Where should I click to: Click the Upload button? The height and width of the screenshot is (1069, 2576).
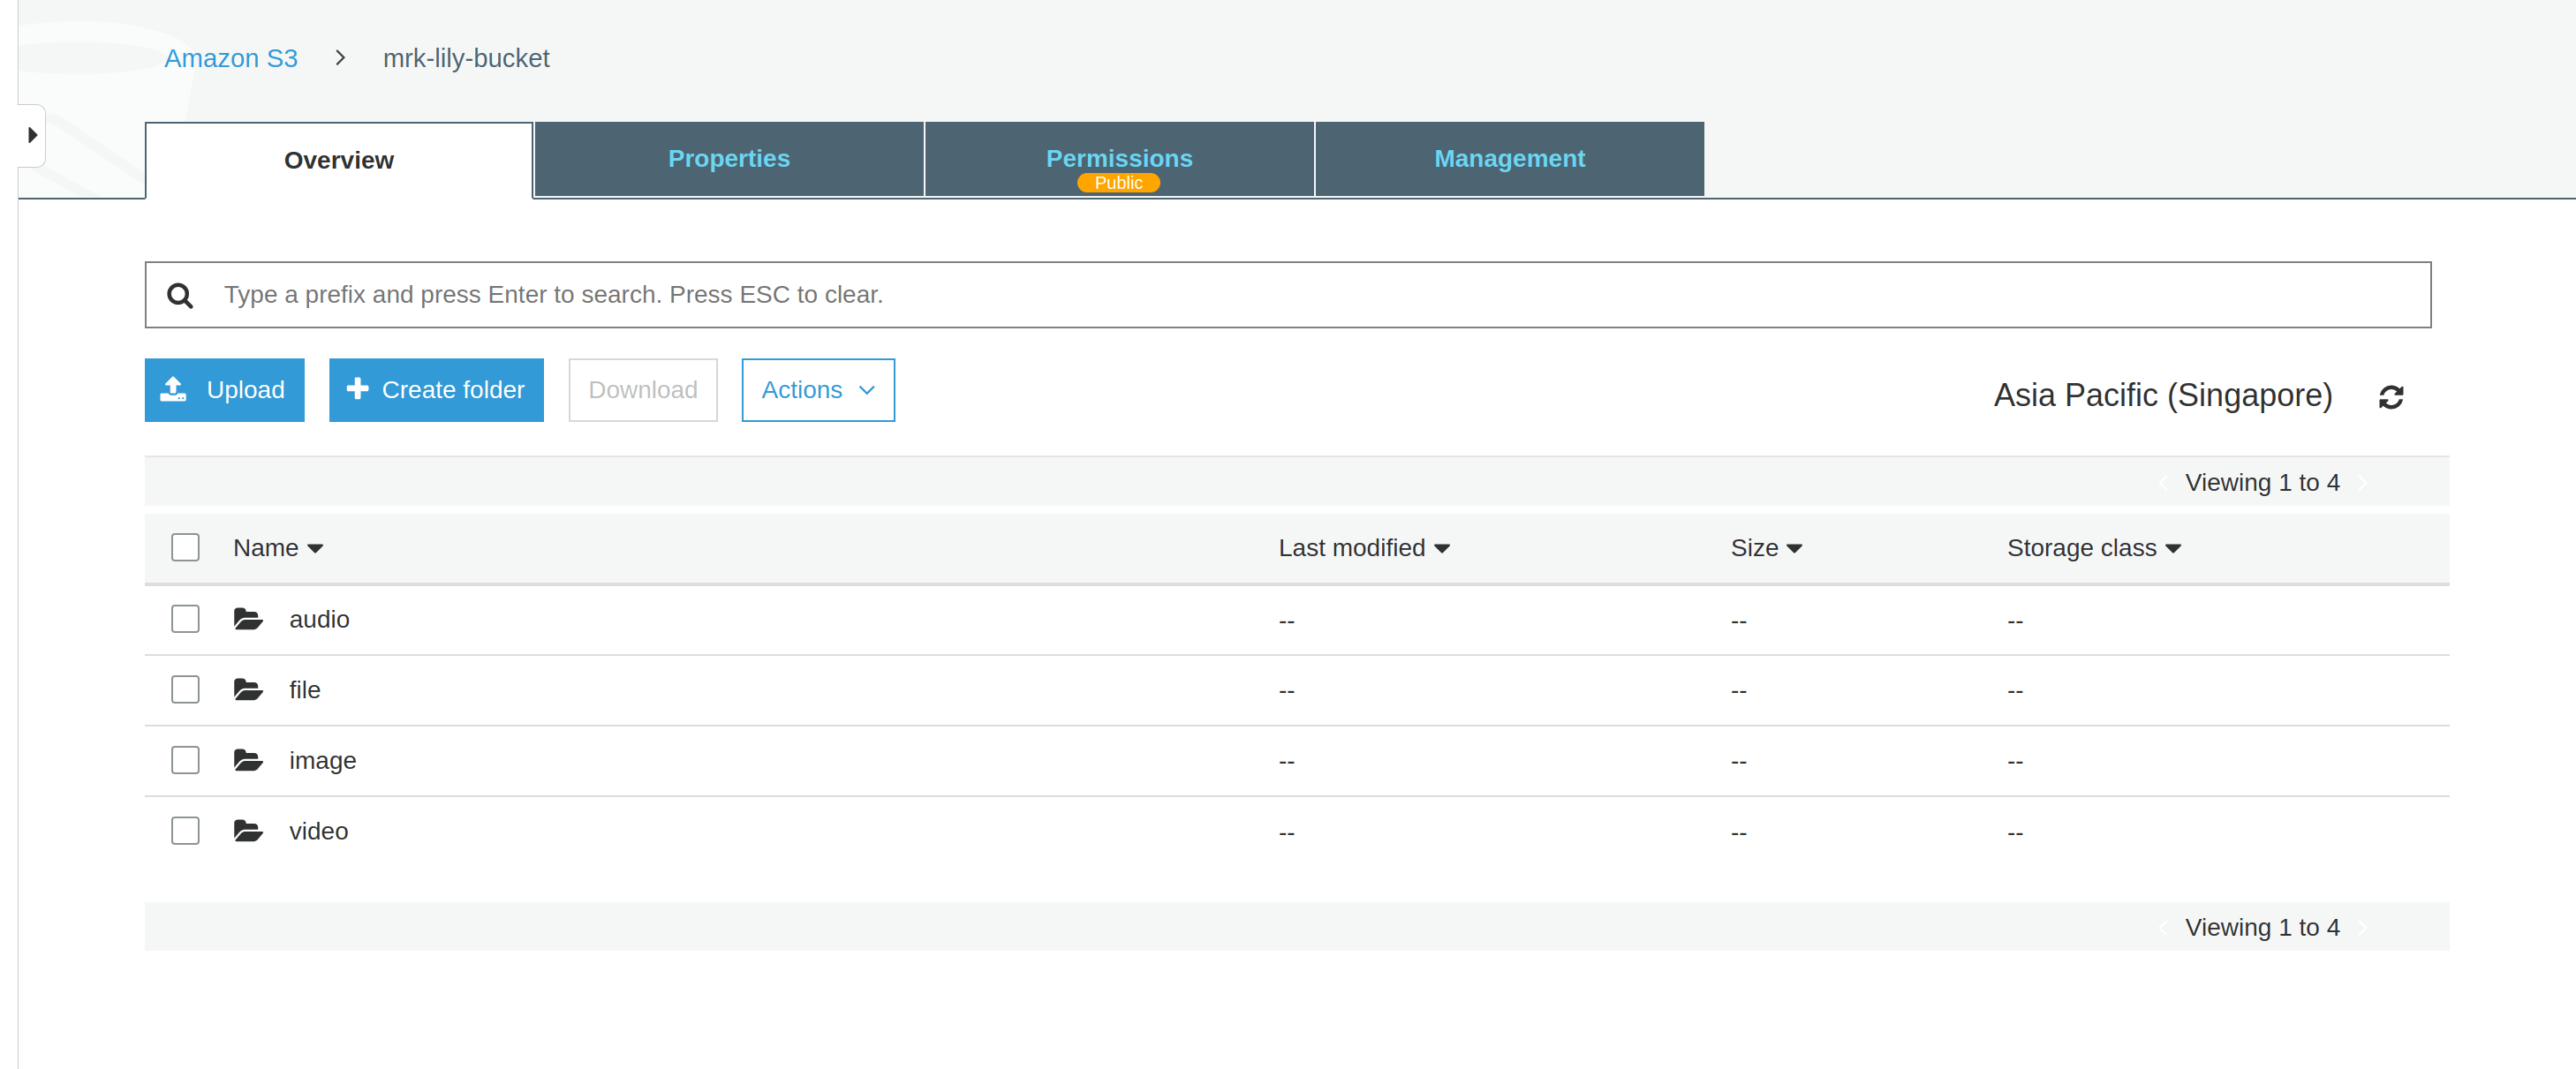tap(224, 390)
